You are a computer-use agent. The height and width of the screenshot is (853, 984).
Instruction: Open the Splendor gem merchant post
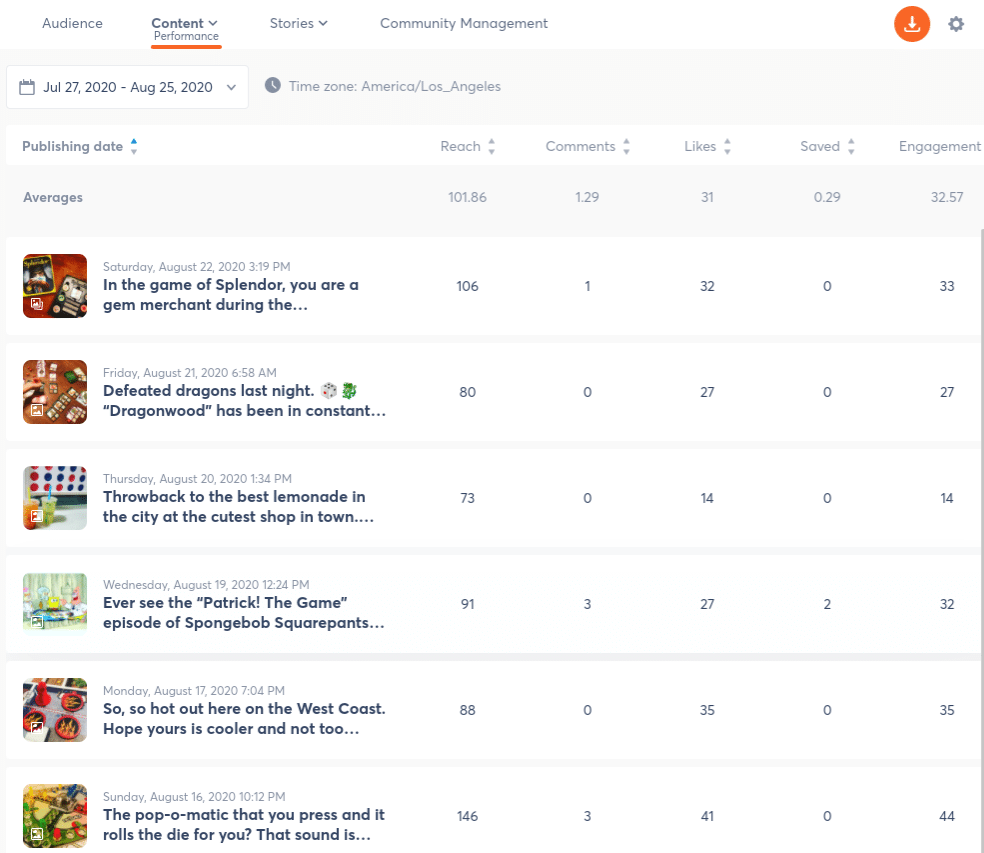pyautogui.click(x=230, y=295)
